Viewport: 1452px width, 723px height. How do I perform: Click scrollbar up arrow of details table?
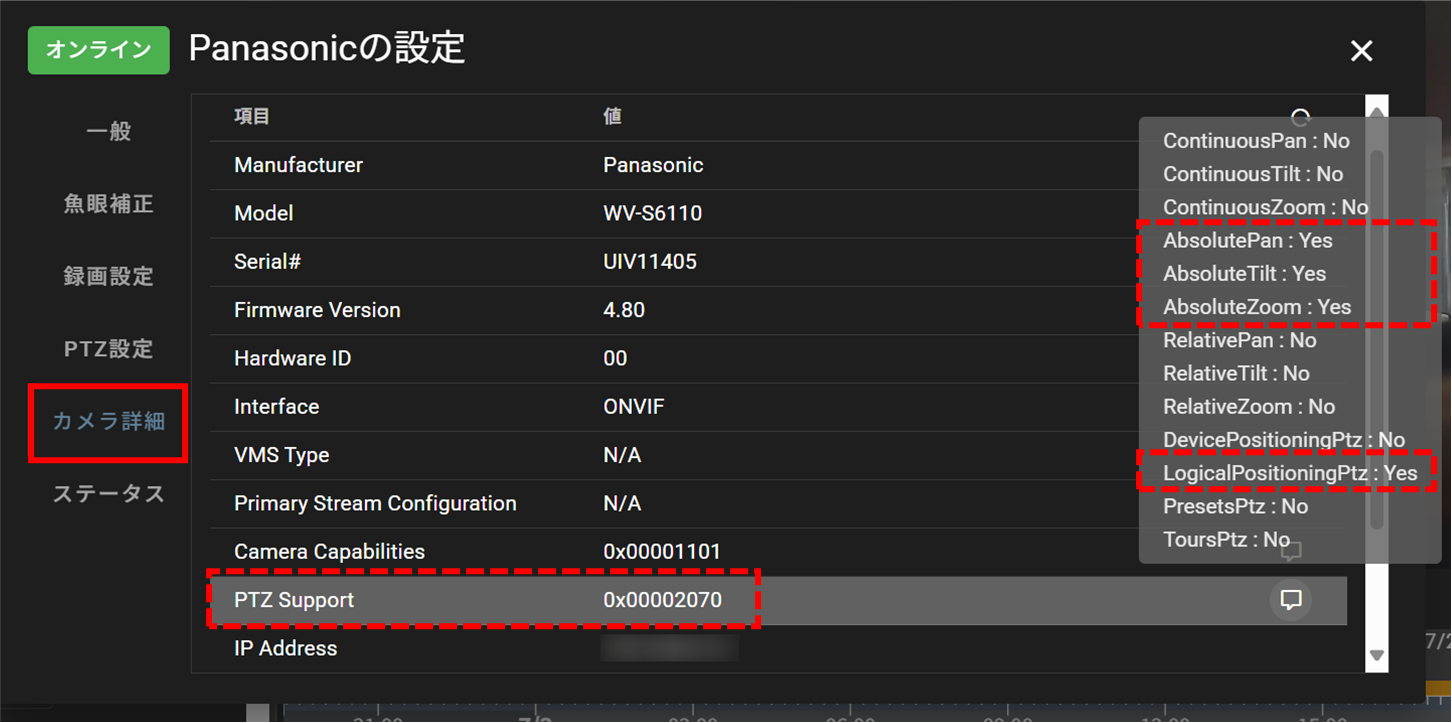1377,110
